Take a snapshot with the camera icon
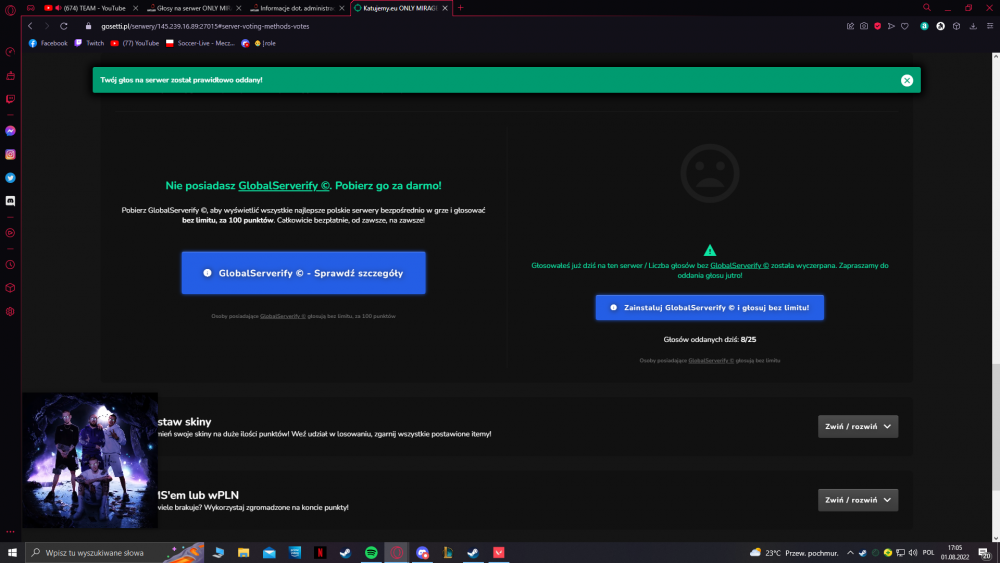The image size is (1000, 563). pos(864,26)
